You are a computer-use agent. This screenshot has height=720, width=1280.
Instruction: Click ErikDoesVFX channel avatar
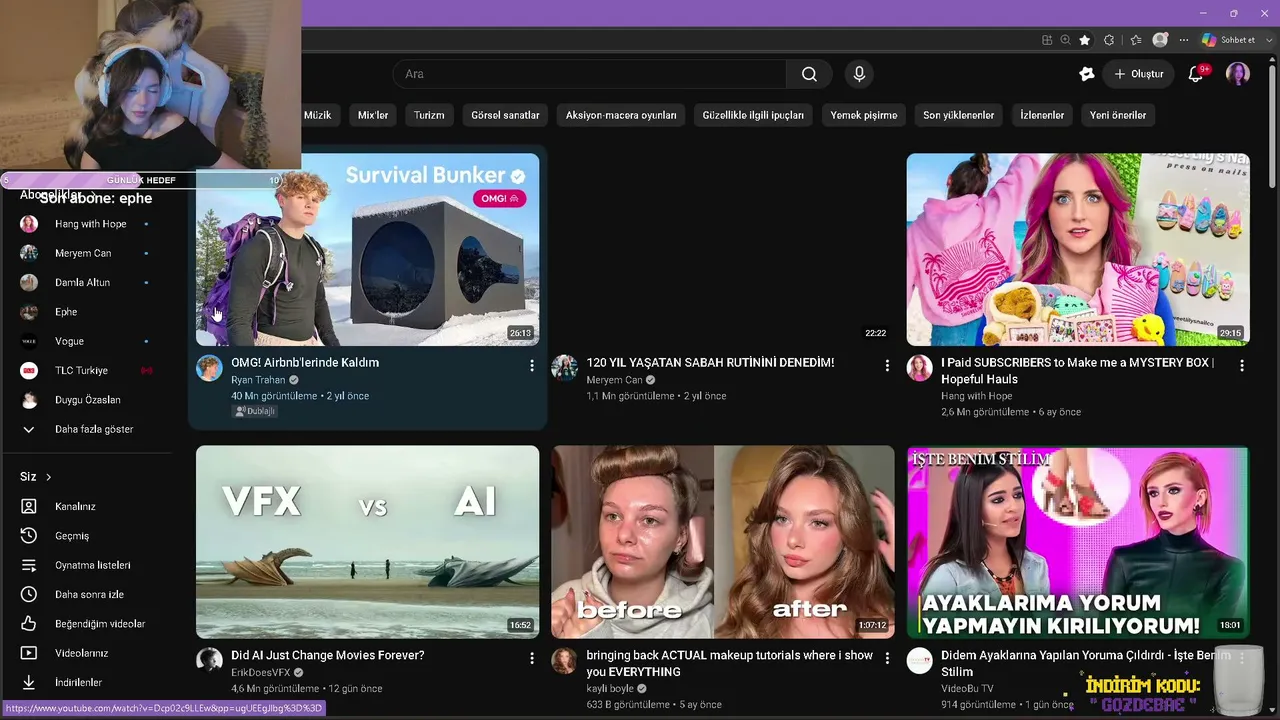click(x=209, y=661)
